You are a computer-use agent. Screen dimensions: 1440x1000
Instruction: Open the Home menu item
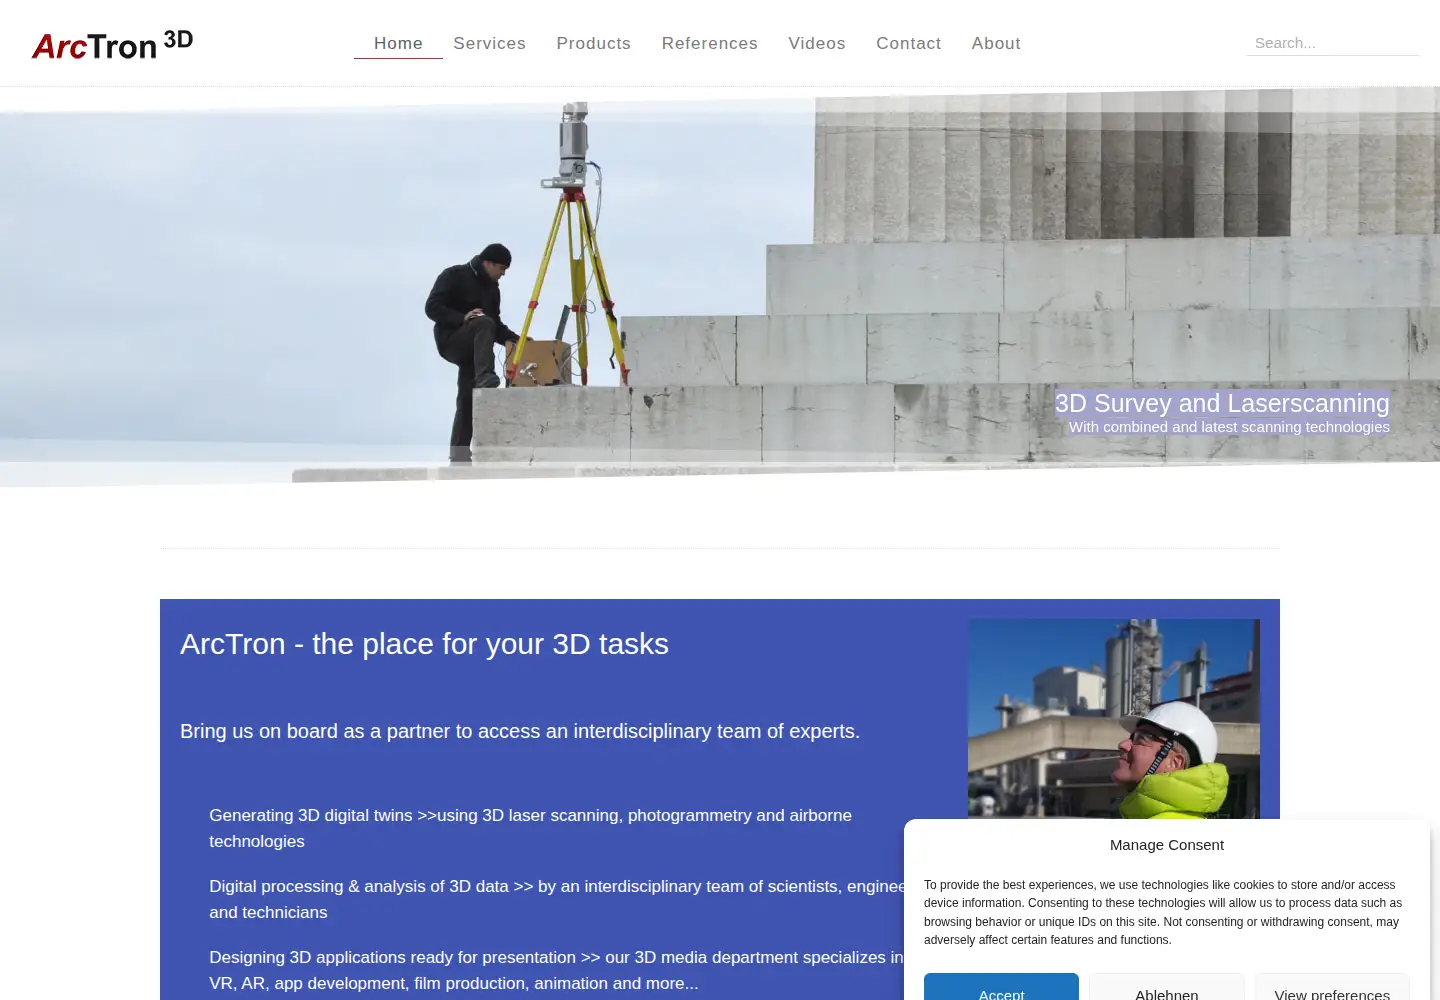[398, 43]
